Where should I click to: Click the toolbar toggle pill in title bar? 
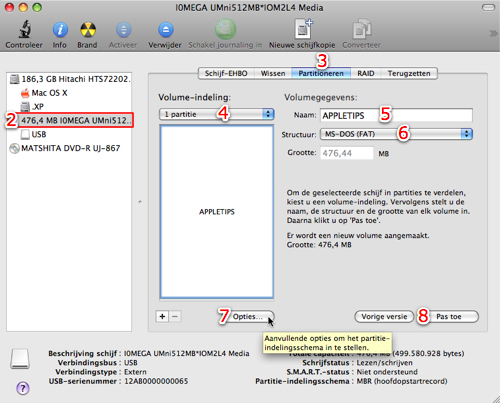(x=488, y=7)
